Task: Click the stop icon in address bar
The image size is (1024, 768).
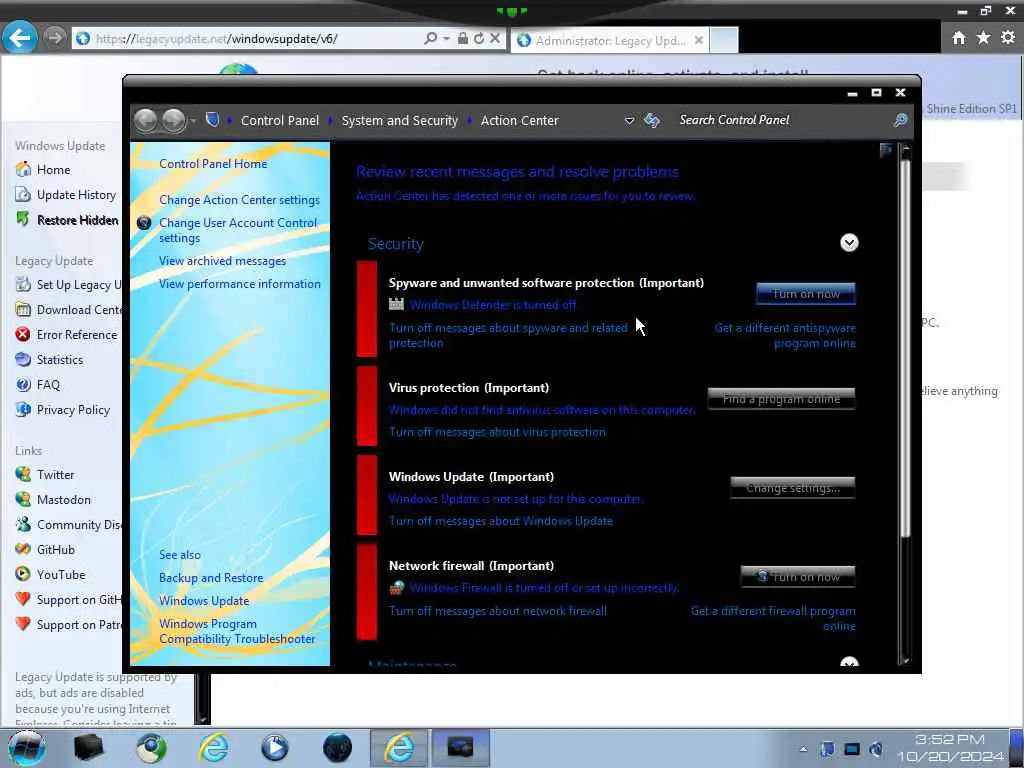Action: (x=495, y=39)
